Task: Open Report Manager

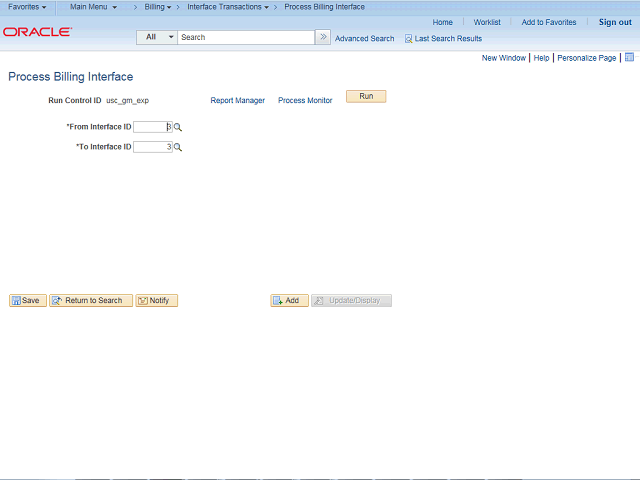Action: point(238,100)
